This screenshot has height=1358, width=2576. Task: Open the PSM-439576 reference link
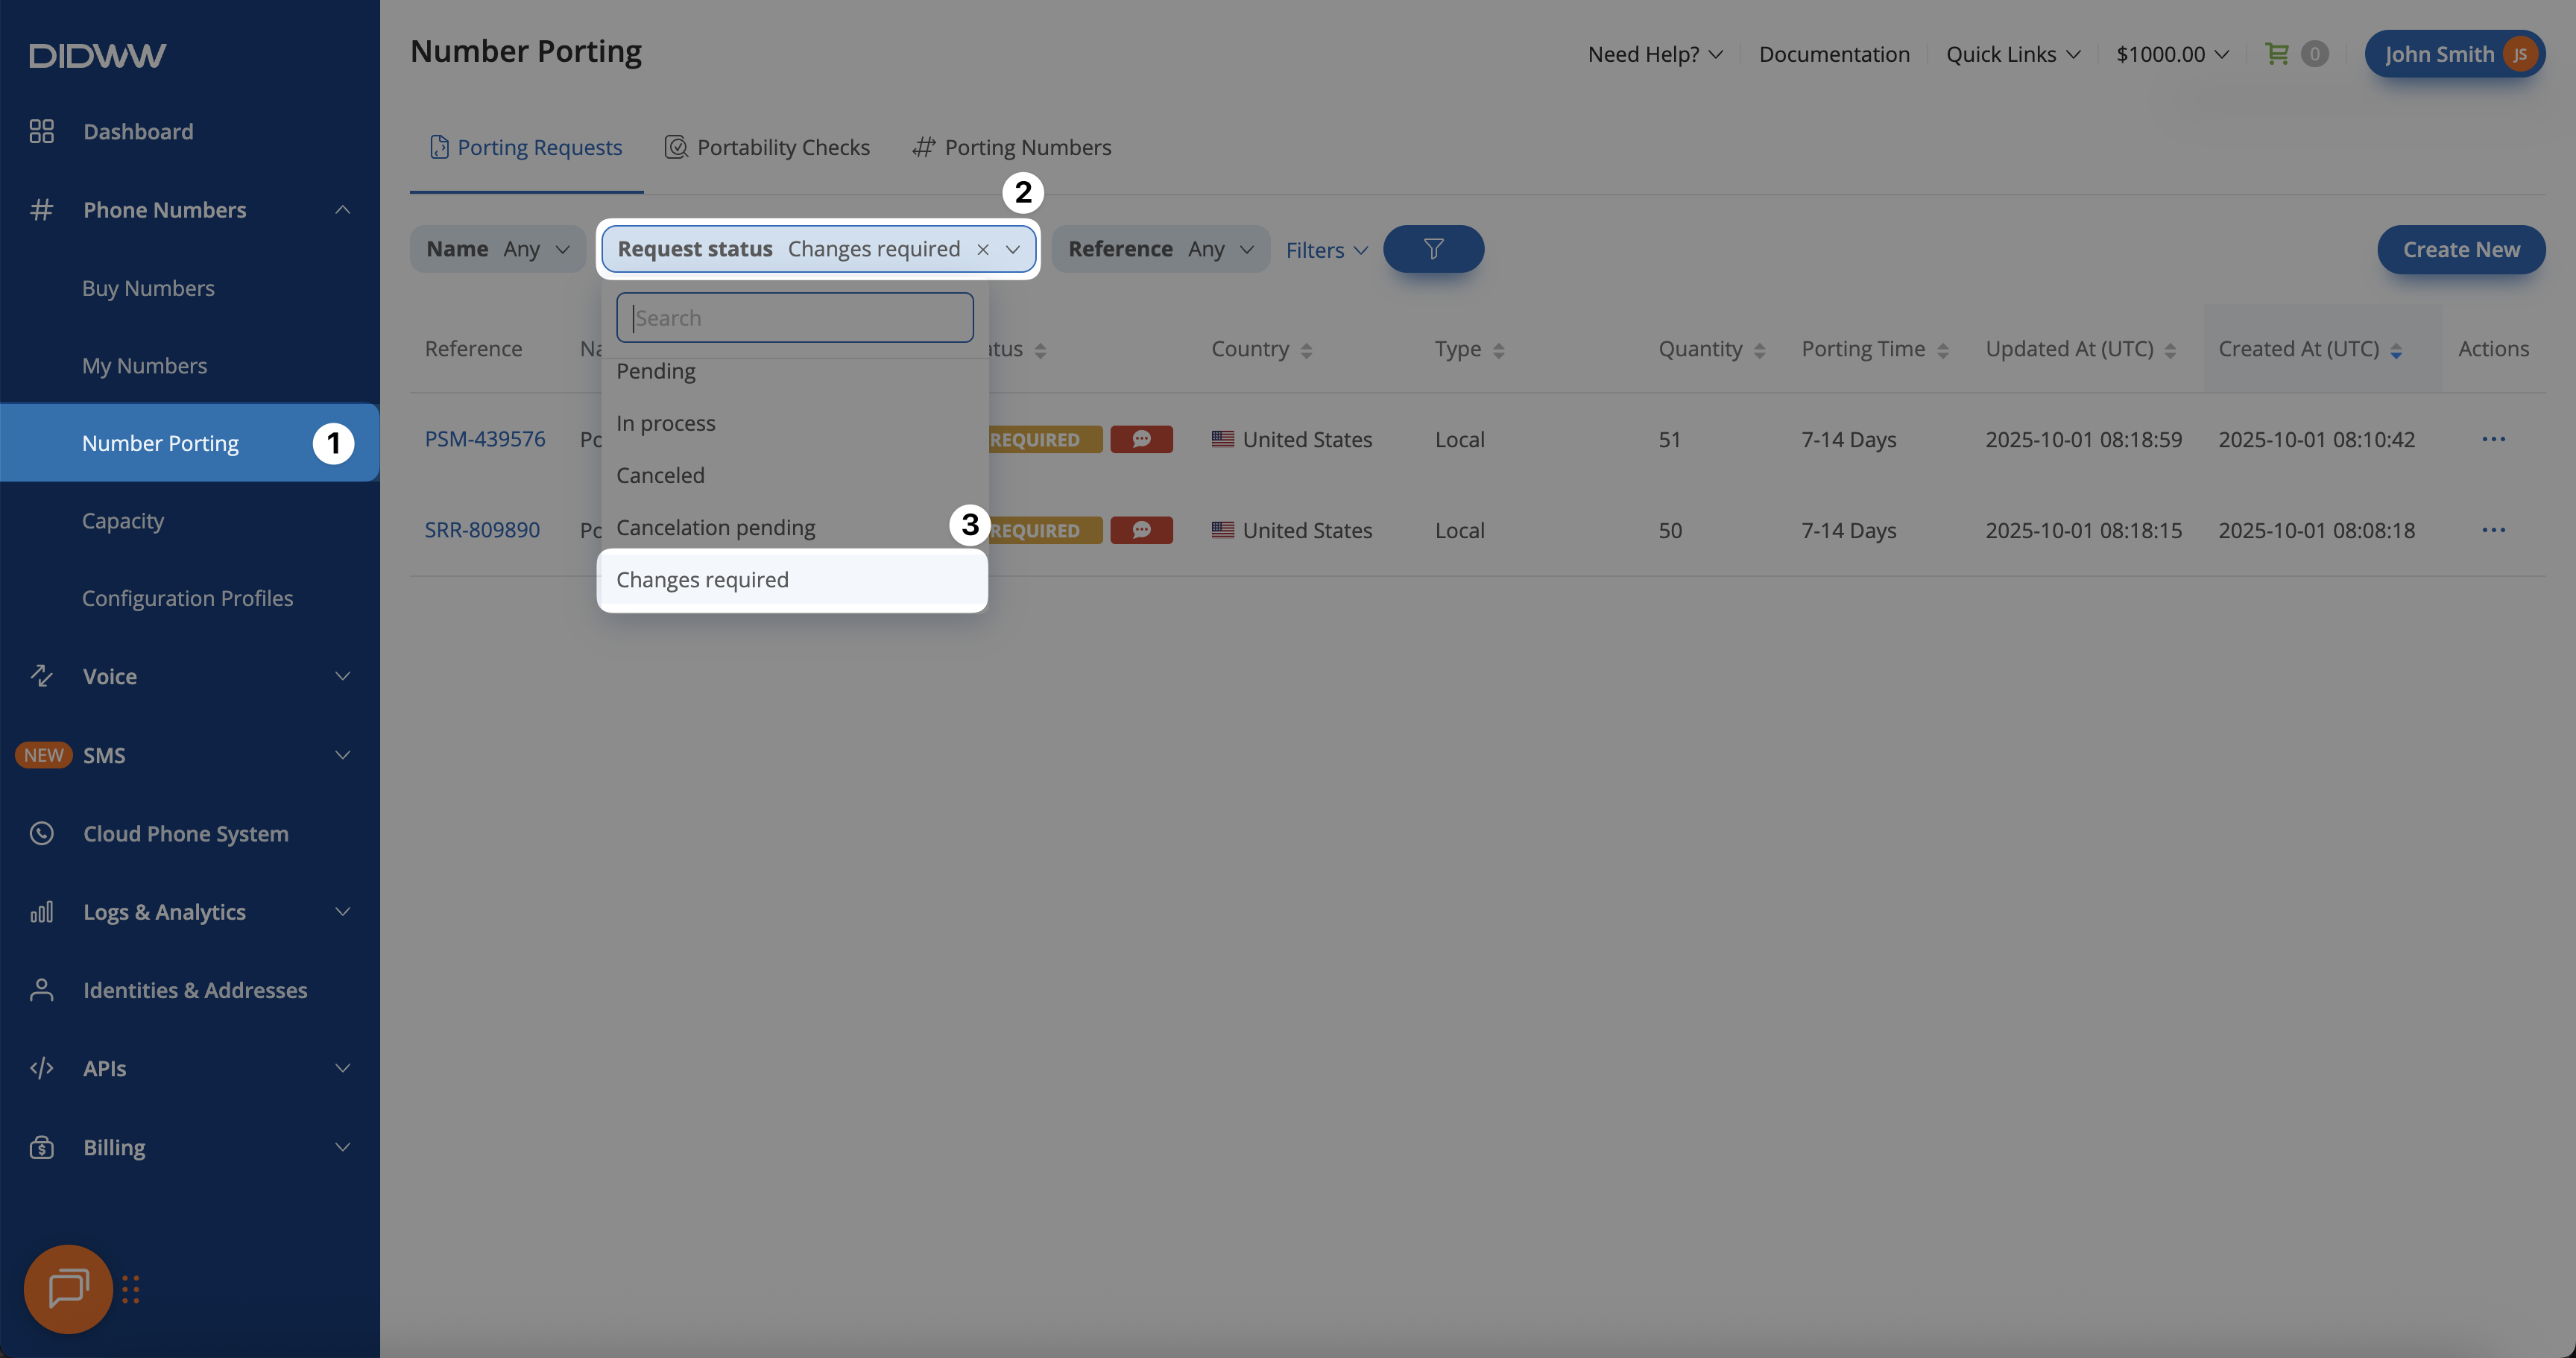point(485,439)
